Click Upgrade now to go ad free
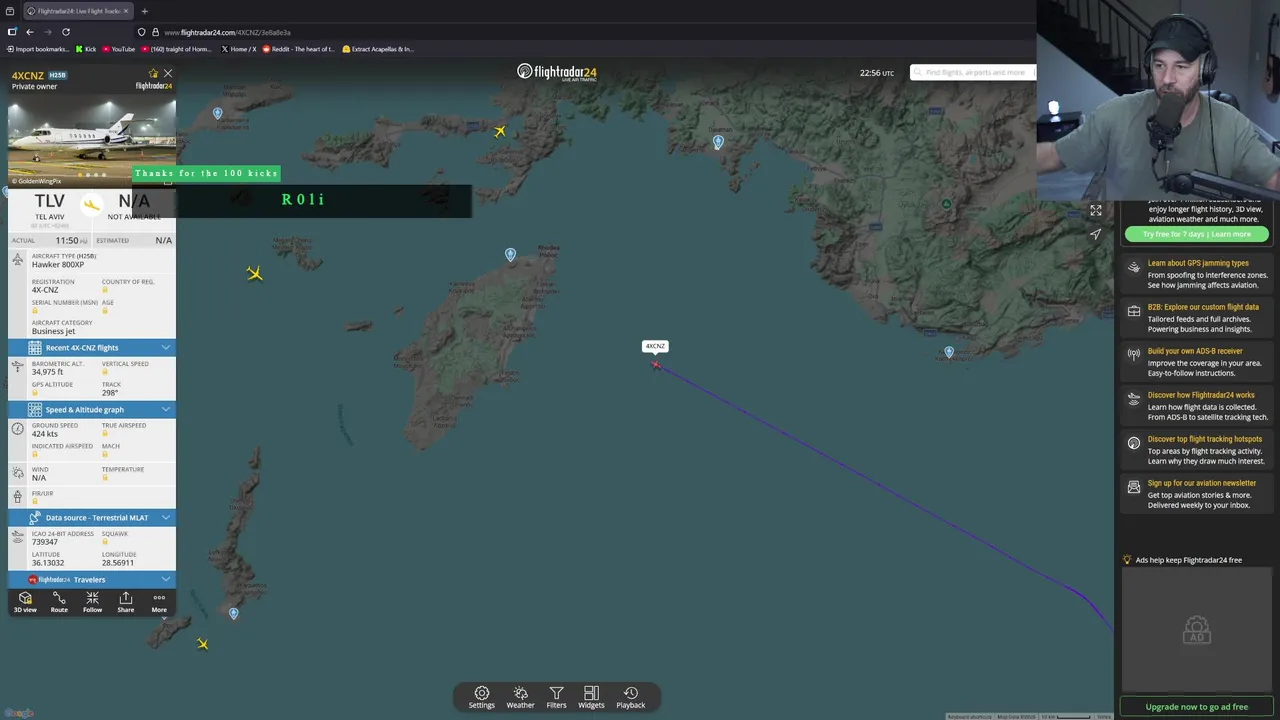Viewport: 1280px width, 720px height. coord(1196,707)
